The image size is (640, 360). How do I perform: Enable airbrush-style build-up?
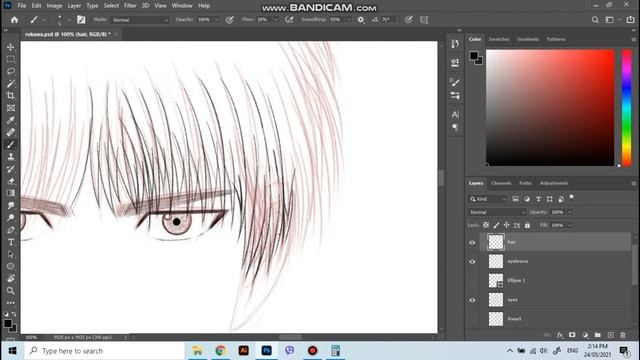289,20
